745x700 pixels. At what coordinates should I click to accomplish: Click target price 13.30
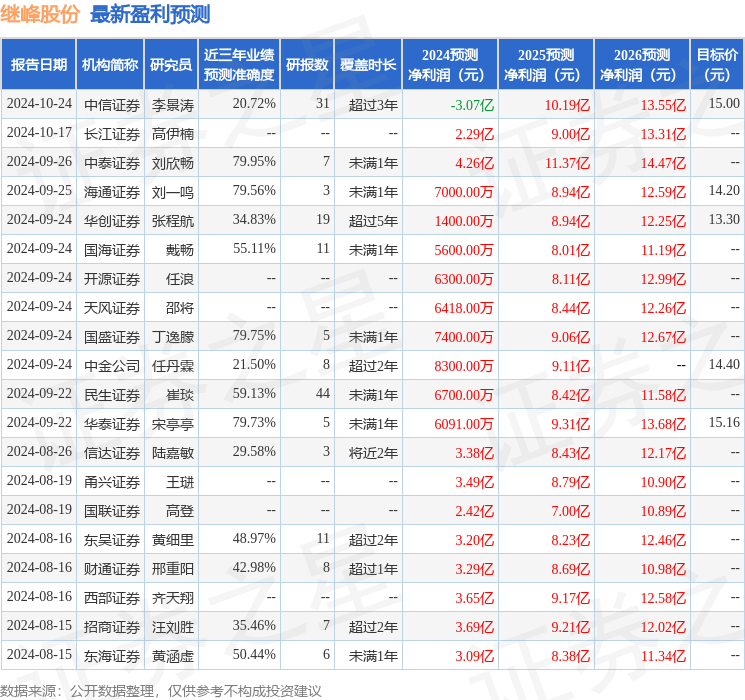point(724,220)
